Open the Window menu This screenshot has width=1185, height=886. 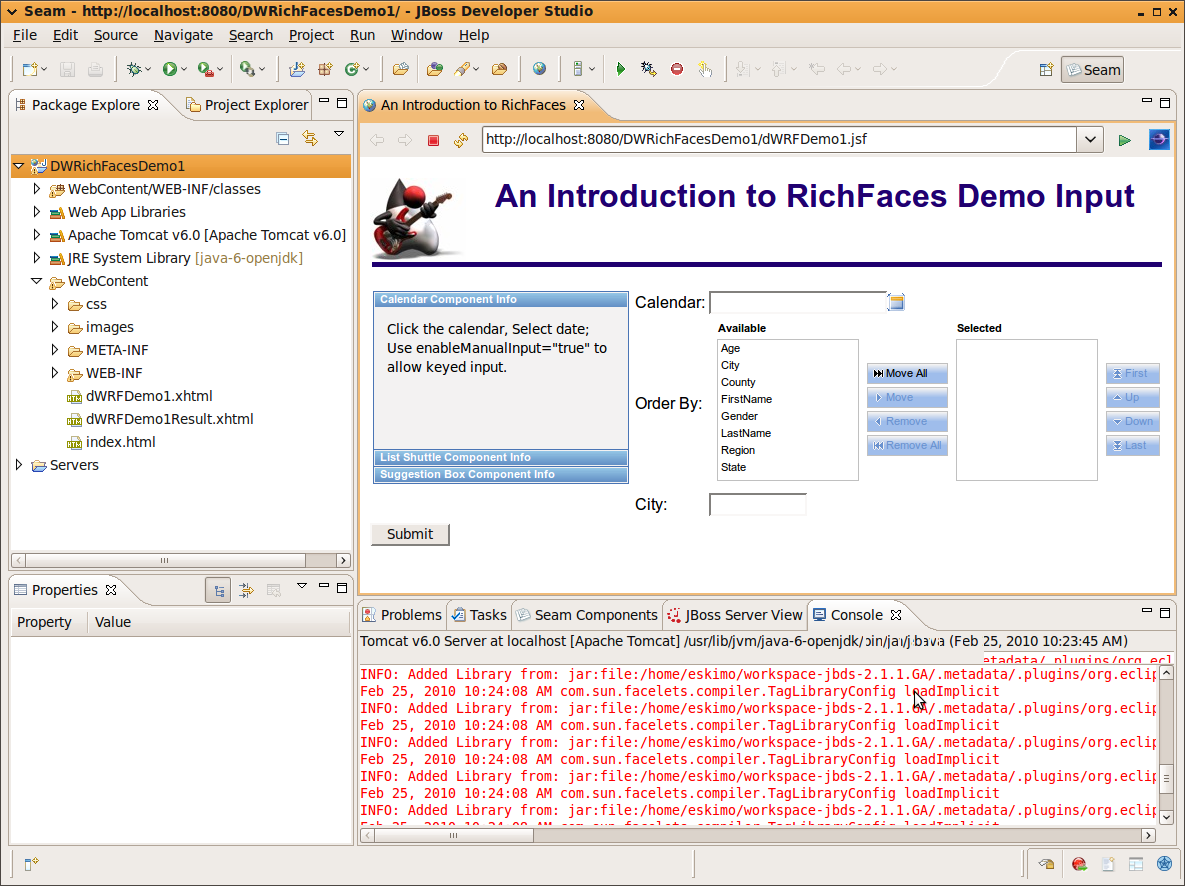click(x=416, y=36)
